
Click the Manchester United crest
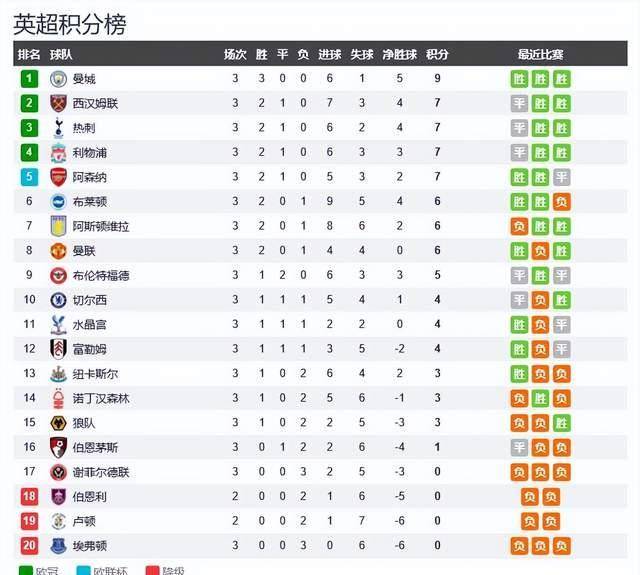point(58,251)
